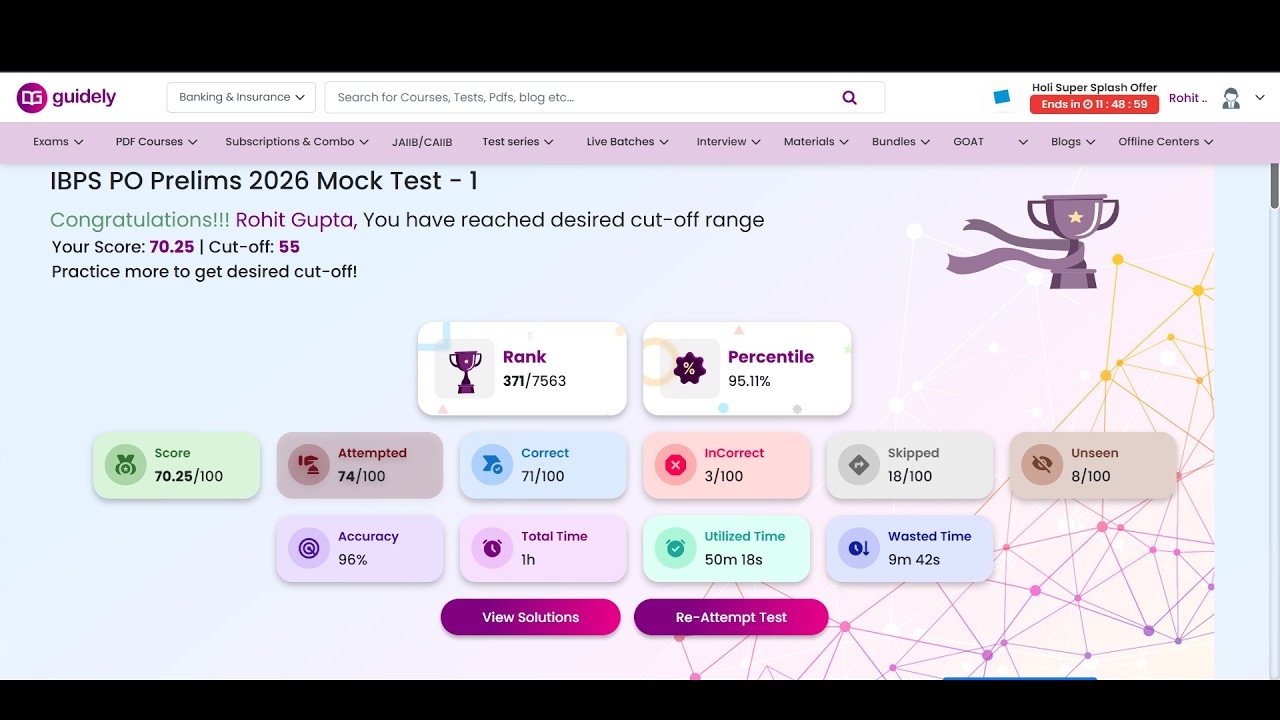Click the name Rohit Gupta in the congratulations line
This screenshot has height=720, width=1280.
(295, 220)
